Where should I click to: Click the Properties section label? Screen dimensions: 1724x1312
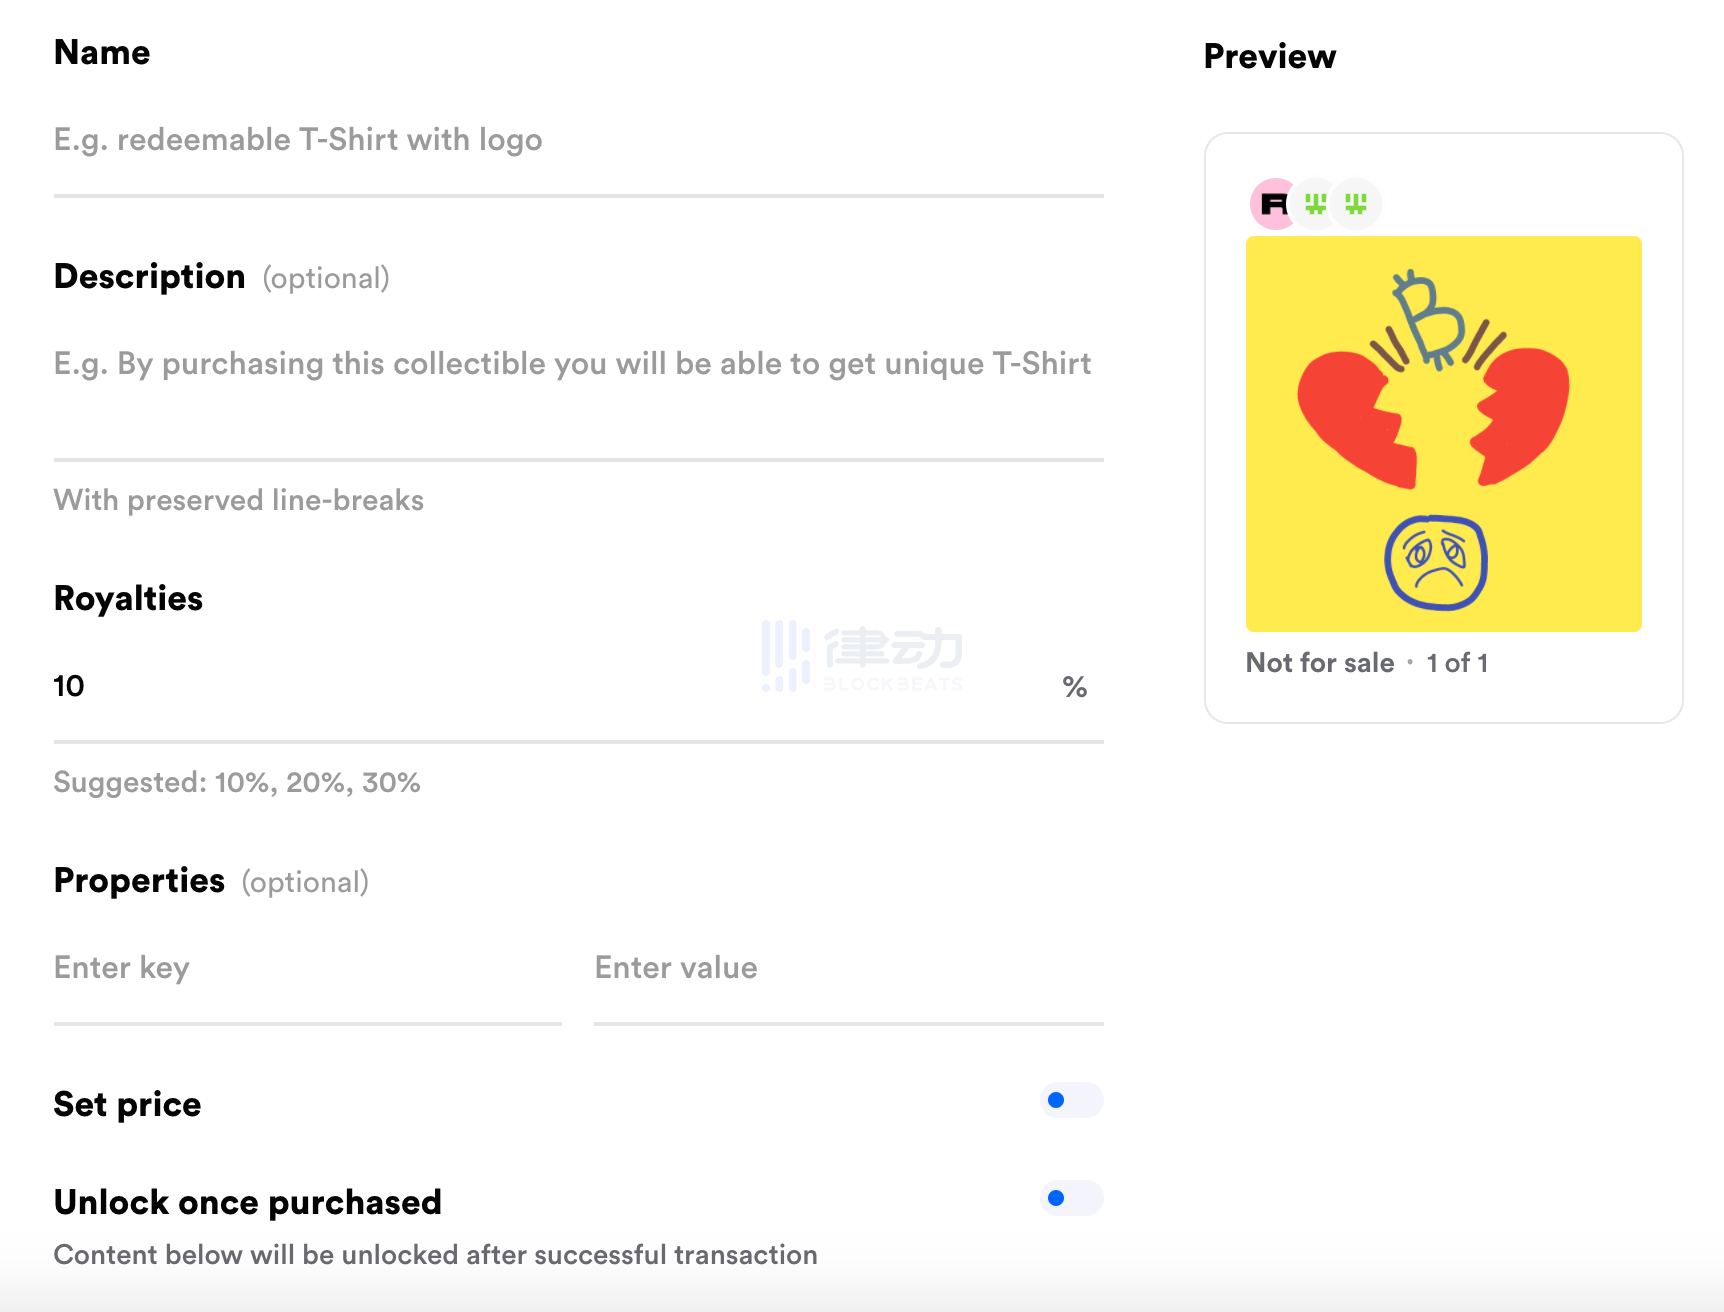pos(139,881)
